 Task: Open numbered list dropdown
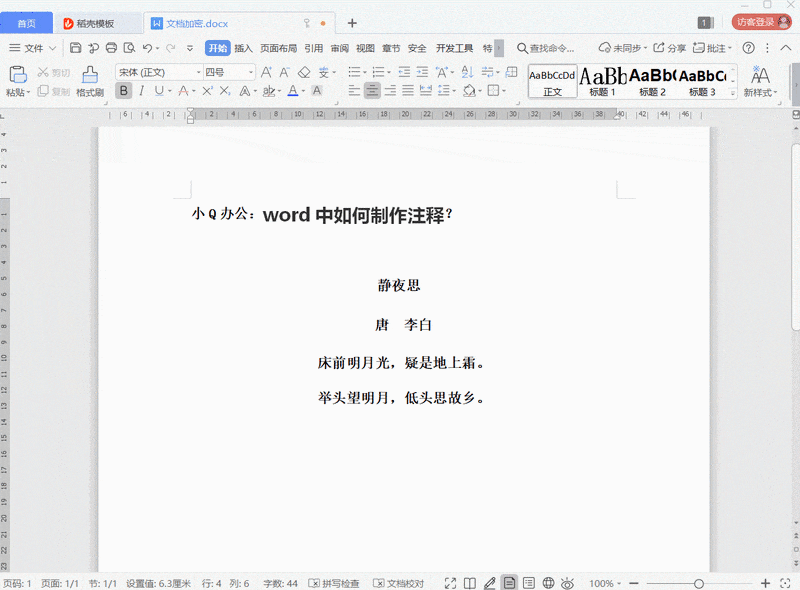[x=389, y=73]
